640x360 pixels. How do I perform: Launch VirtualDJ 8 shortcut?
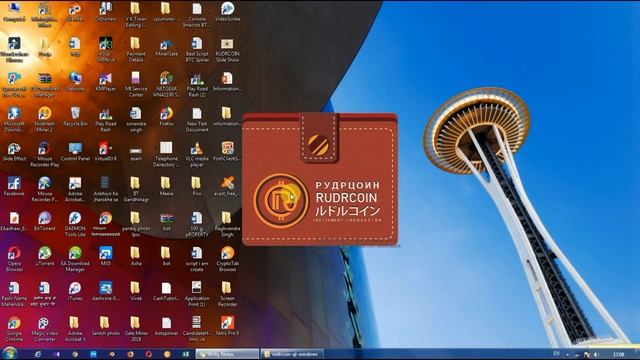[106, 152]
